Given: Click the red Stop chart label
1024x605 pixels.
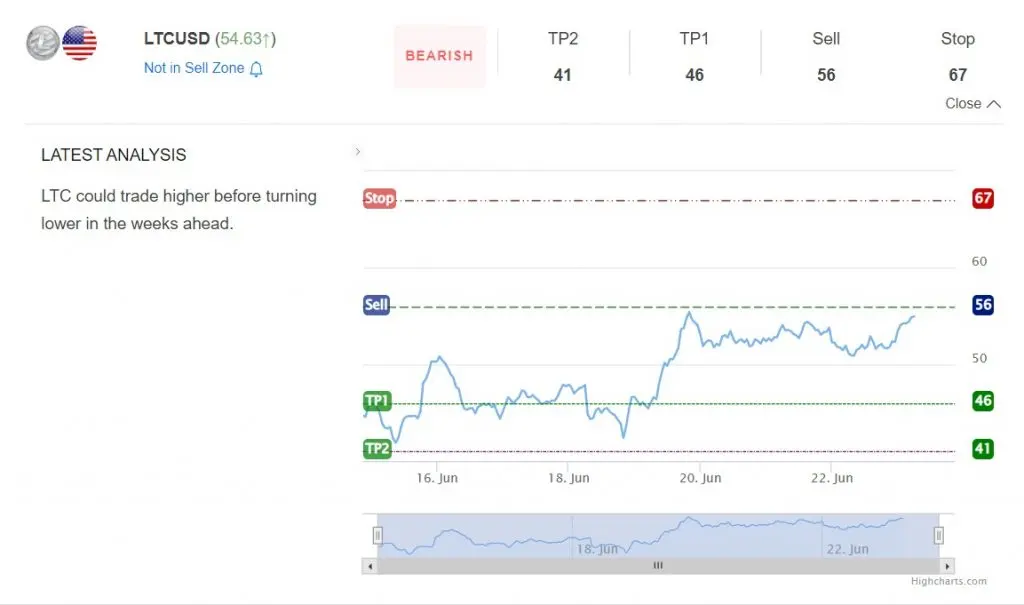Looking at the screenshot, I should coord(379,198).
